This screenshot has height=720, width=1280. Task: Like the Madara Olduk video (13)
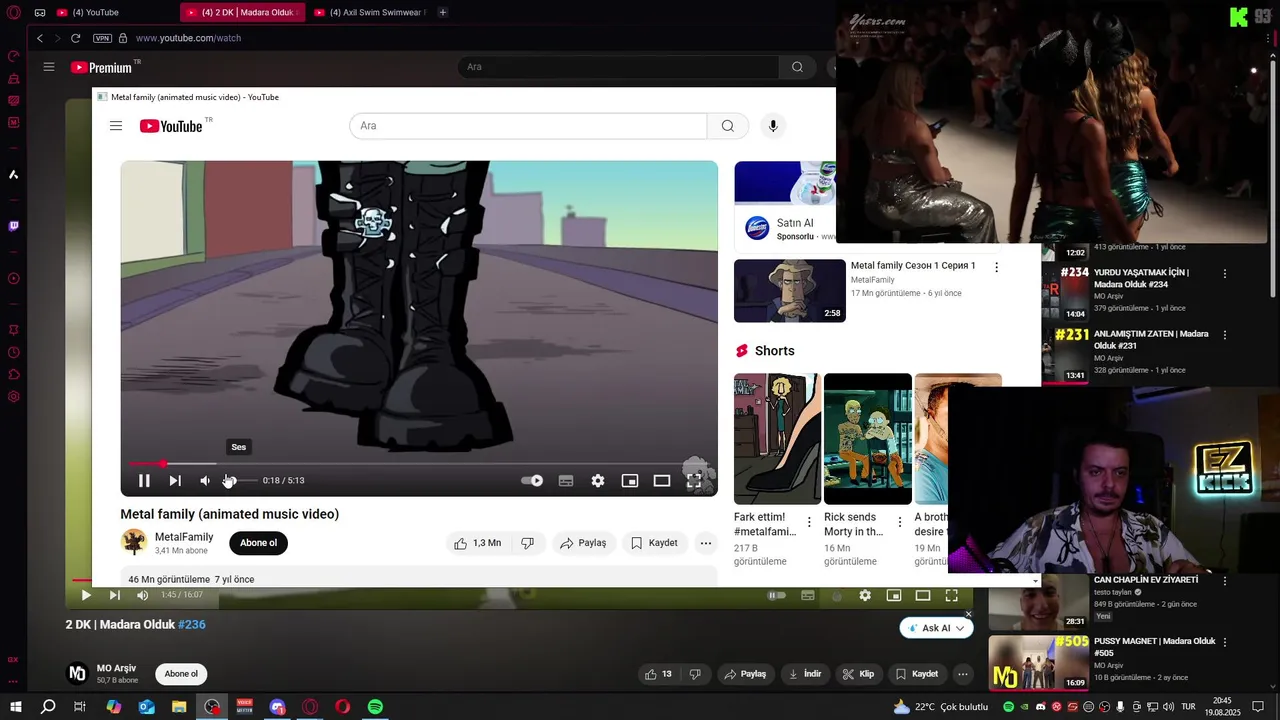click(x=659, y=674)
